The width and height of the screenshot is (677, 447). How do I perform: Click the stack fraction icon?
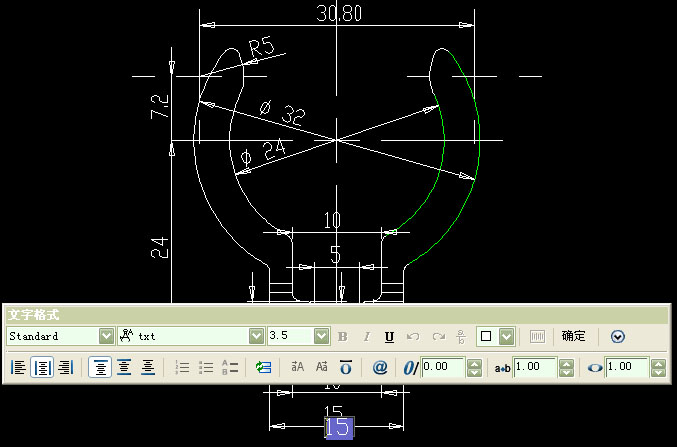[462, 336]
